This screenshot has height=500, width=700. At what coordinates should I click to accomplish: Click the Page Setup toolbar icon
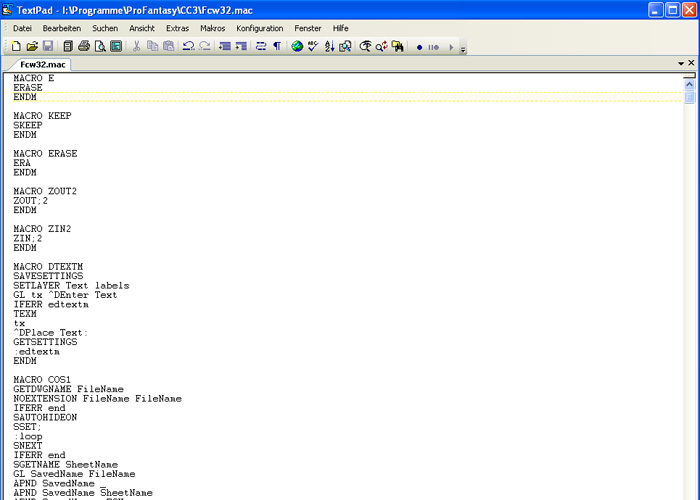116,46
